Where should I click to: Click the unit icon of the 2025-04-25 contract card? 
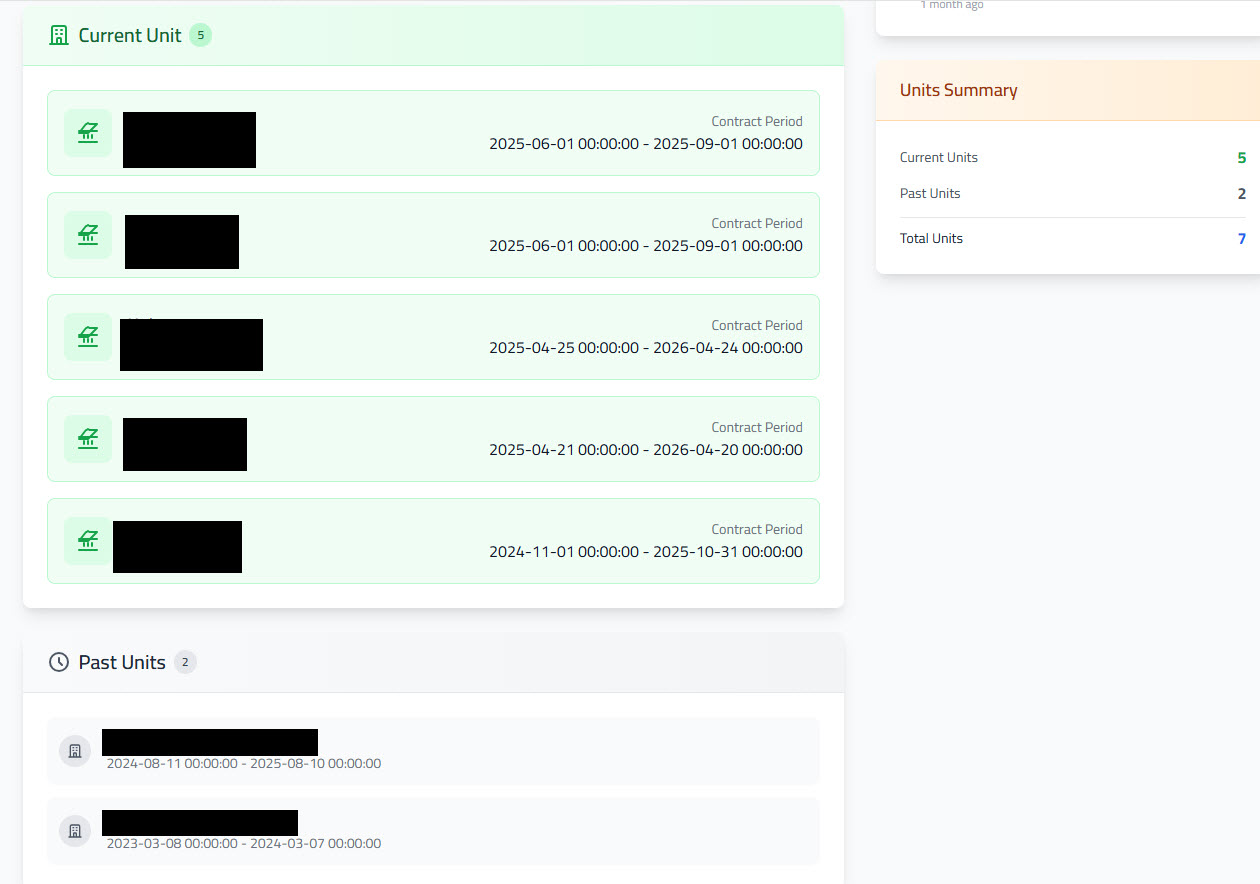click(x=88, y=337)
